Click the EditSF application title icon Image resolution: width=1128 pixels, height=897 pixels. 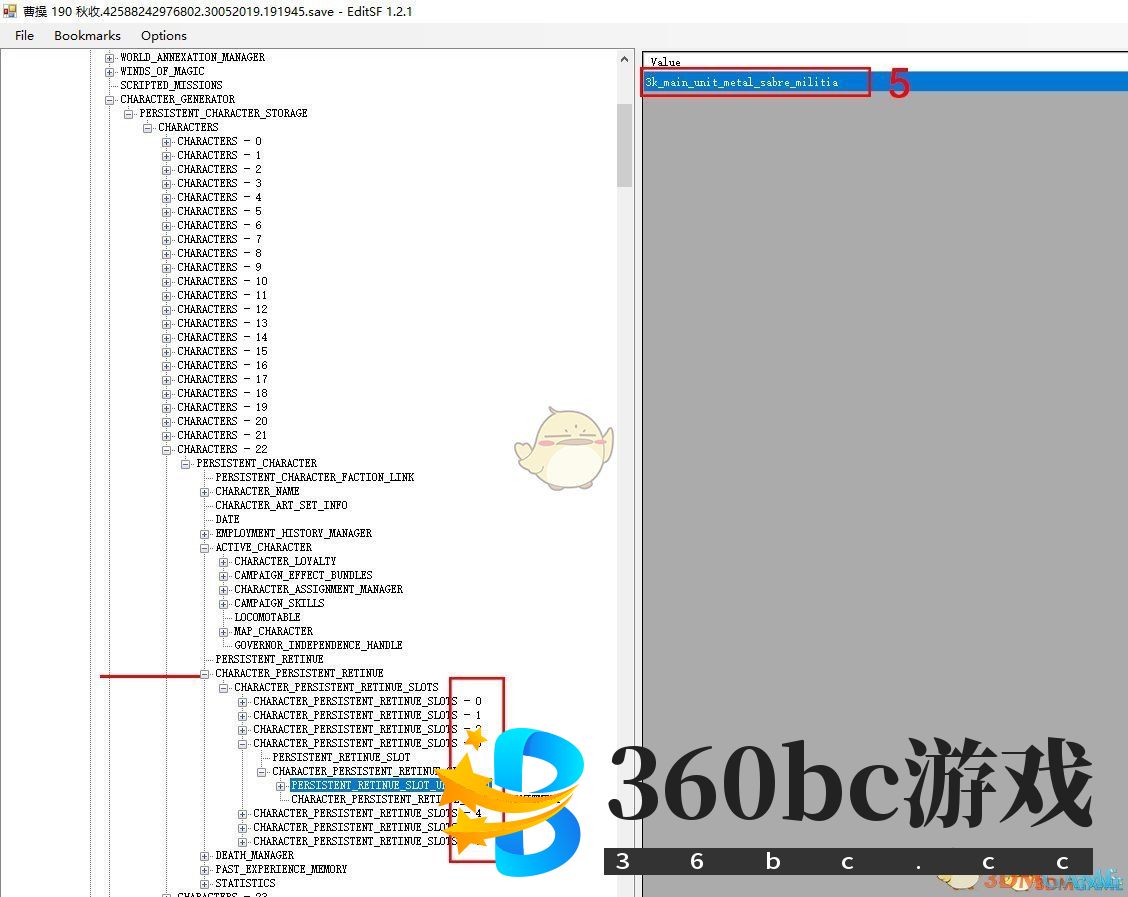point(9,11)
